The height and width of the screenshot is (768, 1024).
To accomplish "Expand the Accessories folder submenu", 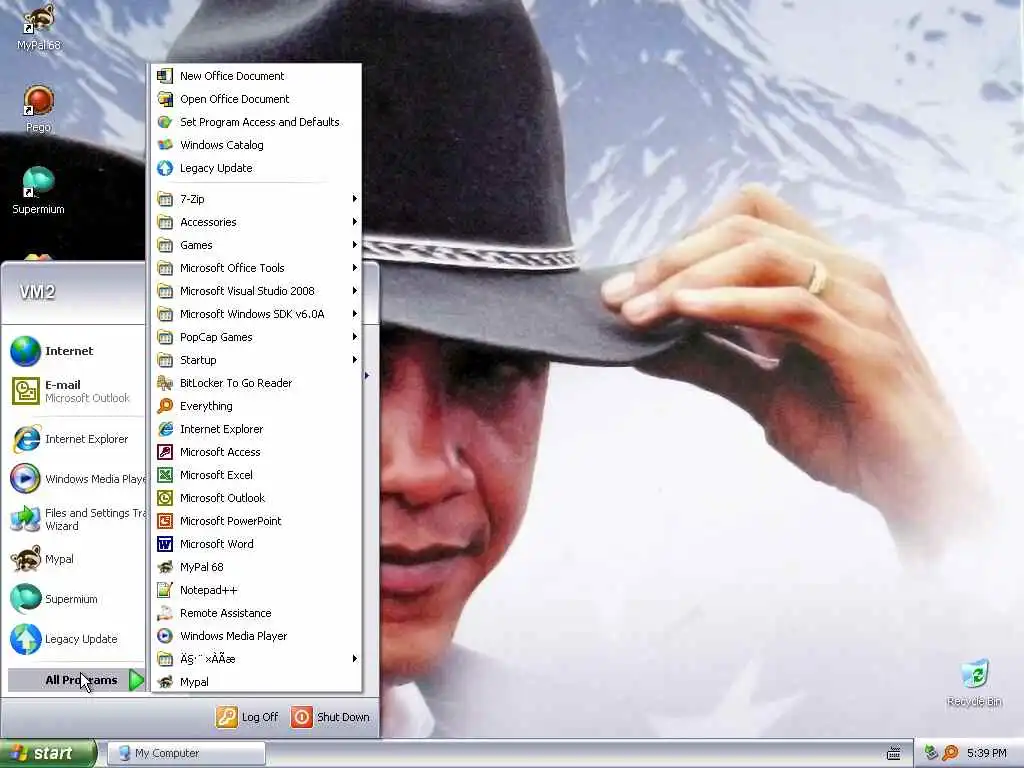I will click(257, 222).
